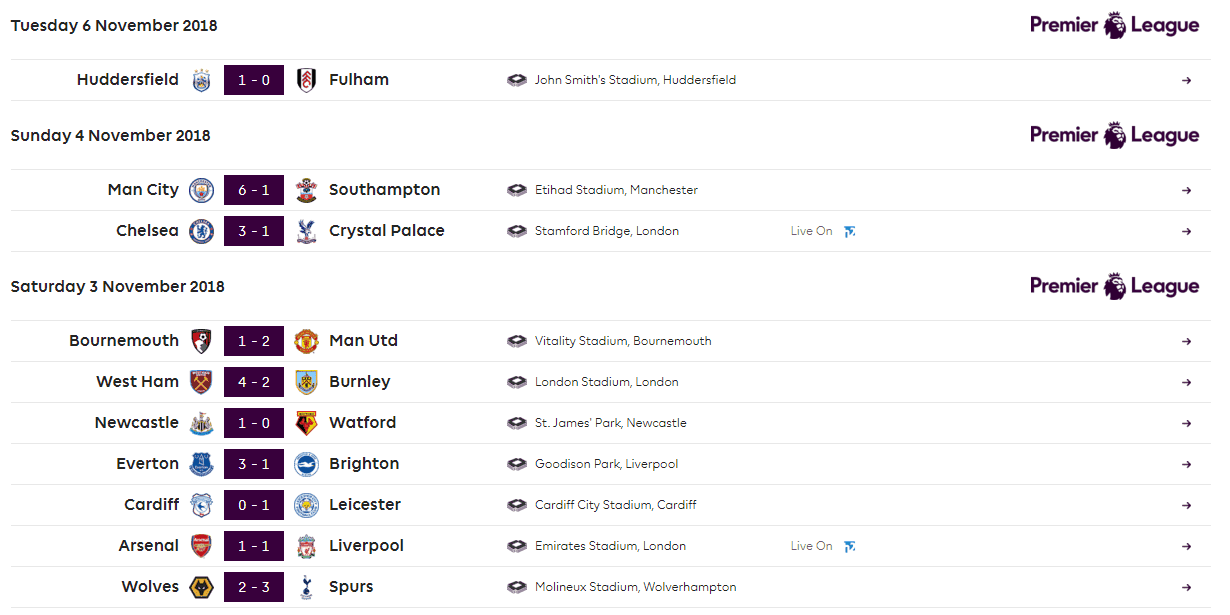Click the Leicester team name
Viewport: 1230px width, 615px height.
pyautogui.click(x=365, y=504)
